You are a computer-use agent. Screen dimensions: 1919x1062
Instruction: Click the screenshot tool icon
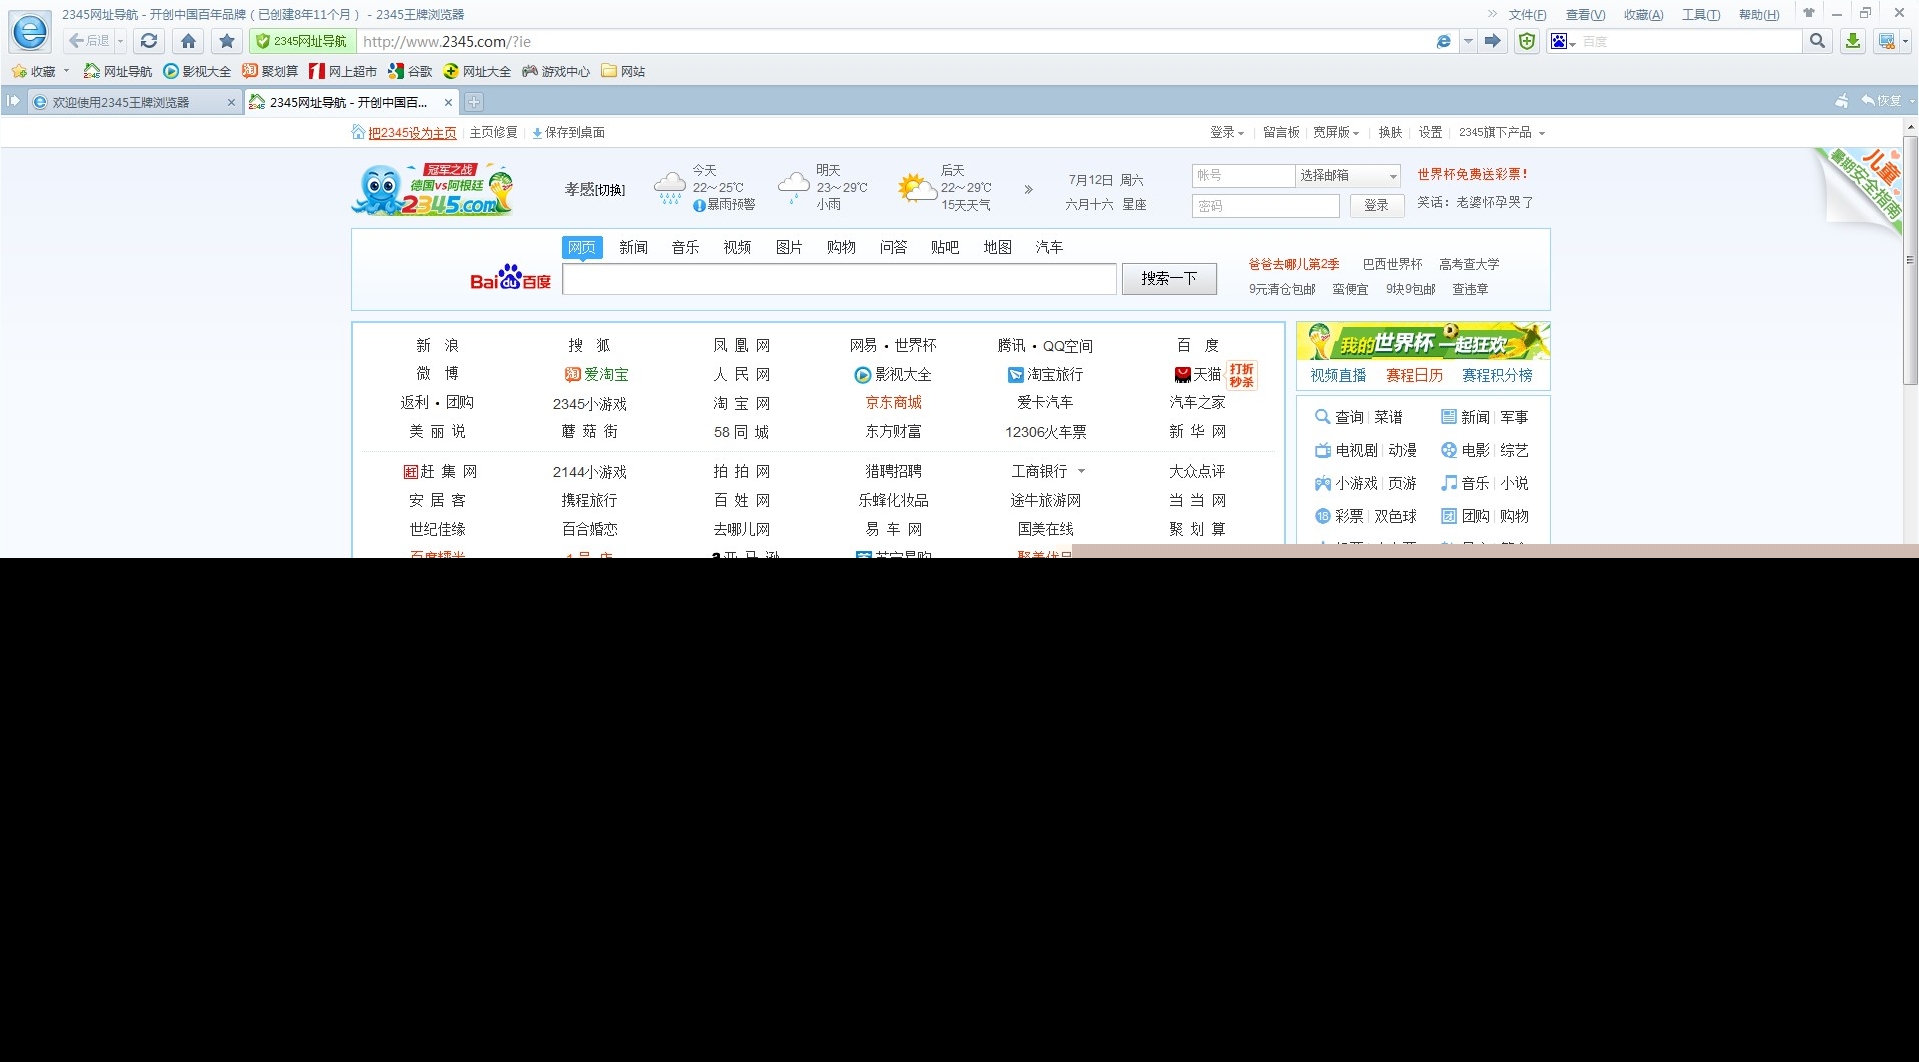(x=1886, y=41)
